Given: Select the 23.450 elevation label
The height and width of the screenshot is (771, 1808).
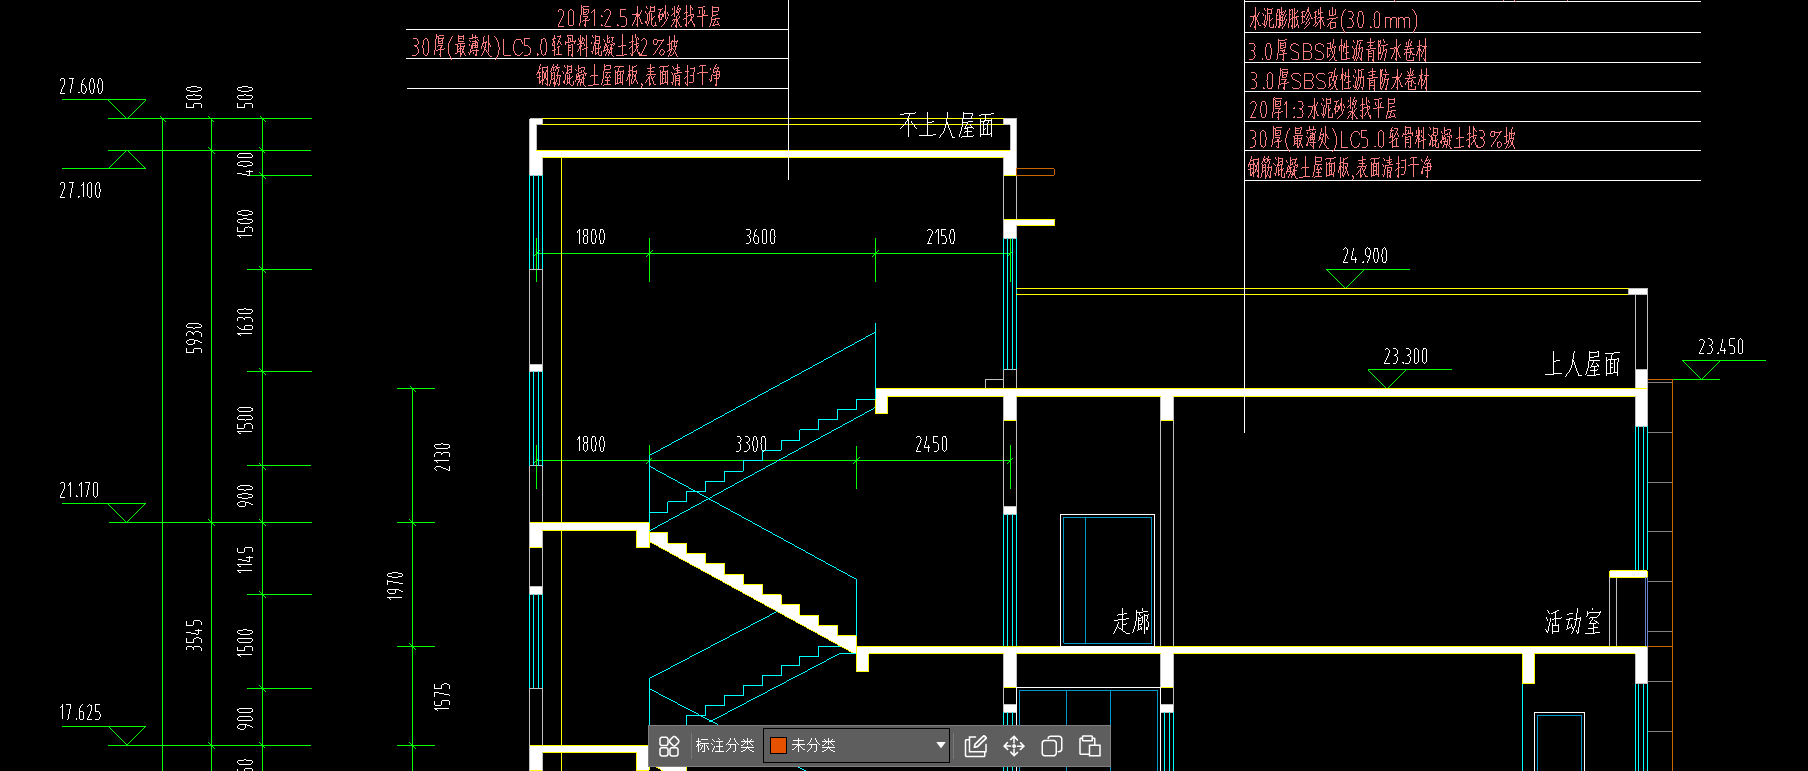Looking at the screenshot, I should tap(1721, 347).
